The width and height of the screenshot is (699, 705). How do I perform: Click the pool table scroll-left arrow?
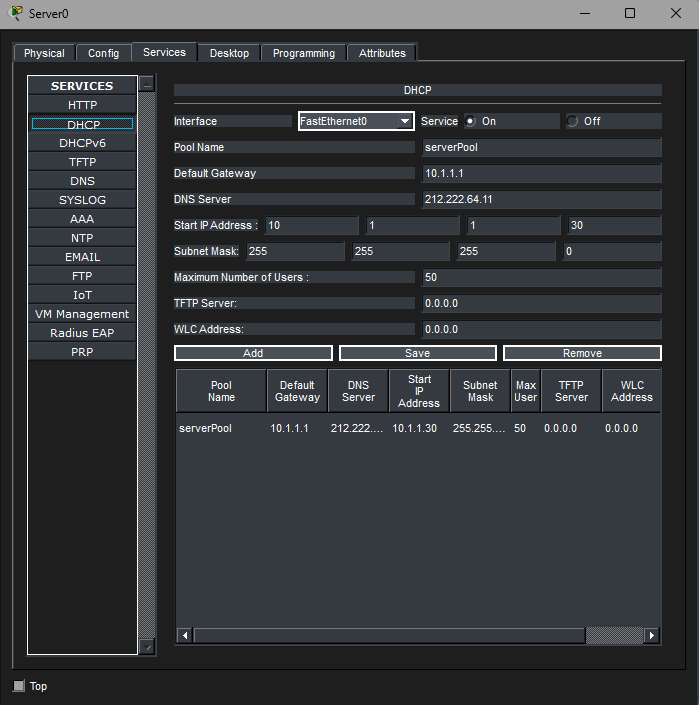pyautogui.click(x=183, y=635)
